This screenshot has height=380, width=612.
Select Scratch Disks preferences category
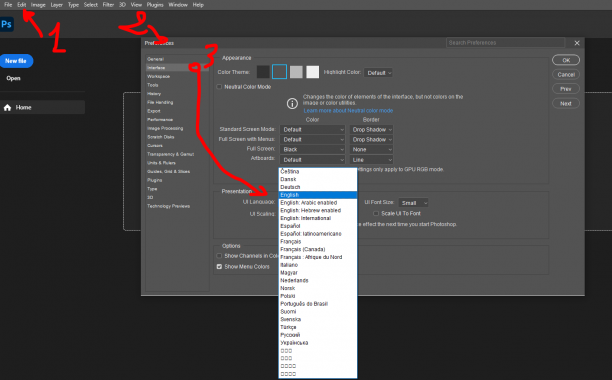[x=161, y=137]
